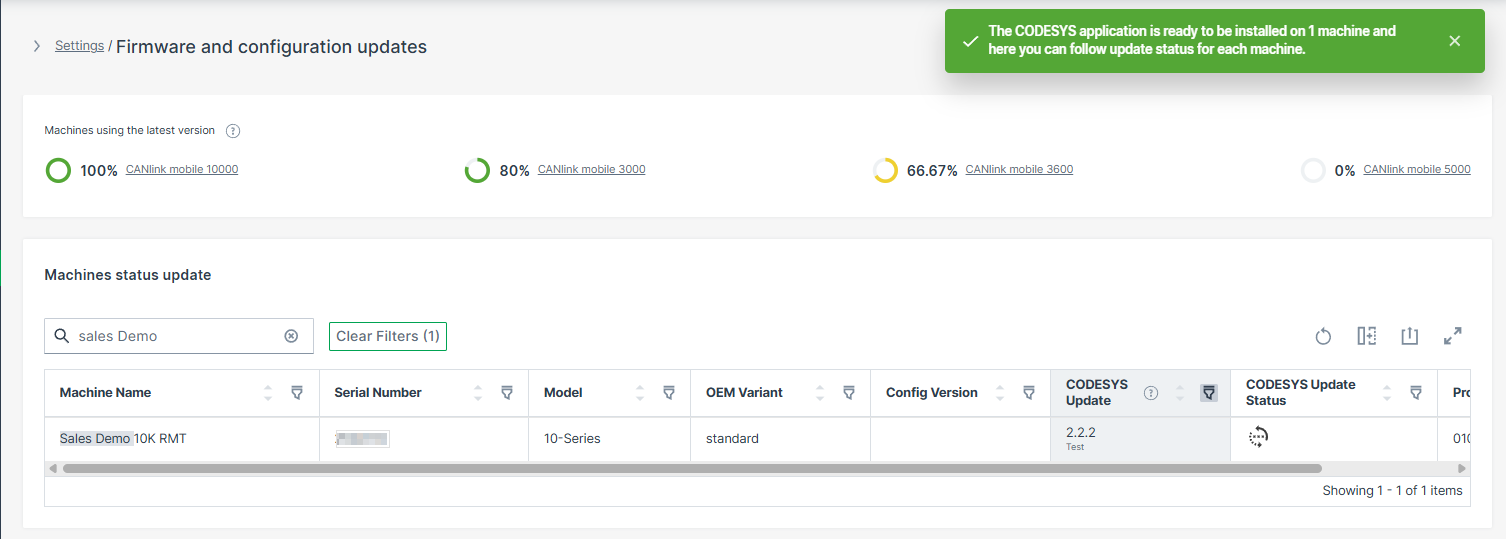The height and width of the screenshot is (539, 1506).
Task: Refresh the machines status table
Action: [x=1323, y=336]
